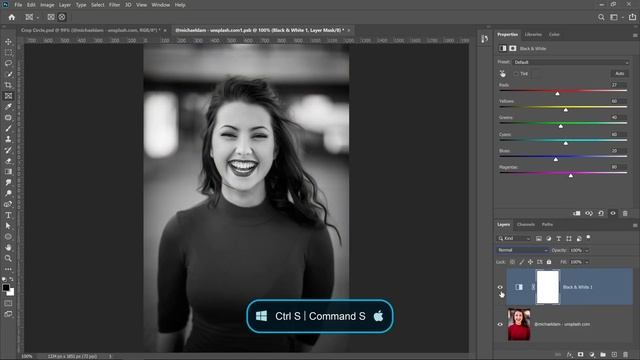
Task: Open the Normal blend mode dropdown
Action: (x=522, y=250)
